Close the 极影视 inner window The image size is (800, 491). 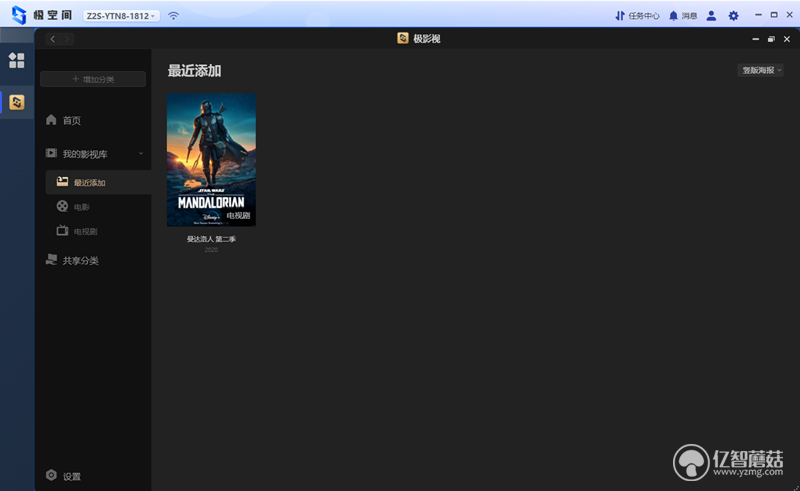click(x=787, y=39)
